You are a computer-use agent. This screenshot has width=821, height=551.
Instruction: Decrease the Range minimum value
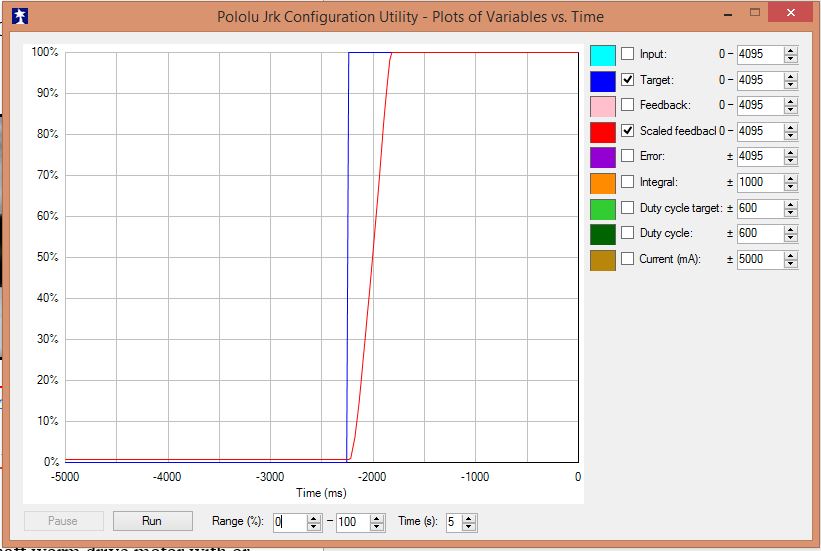pyautogui.click(x=314, y=526)
